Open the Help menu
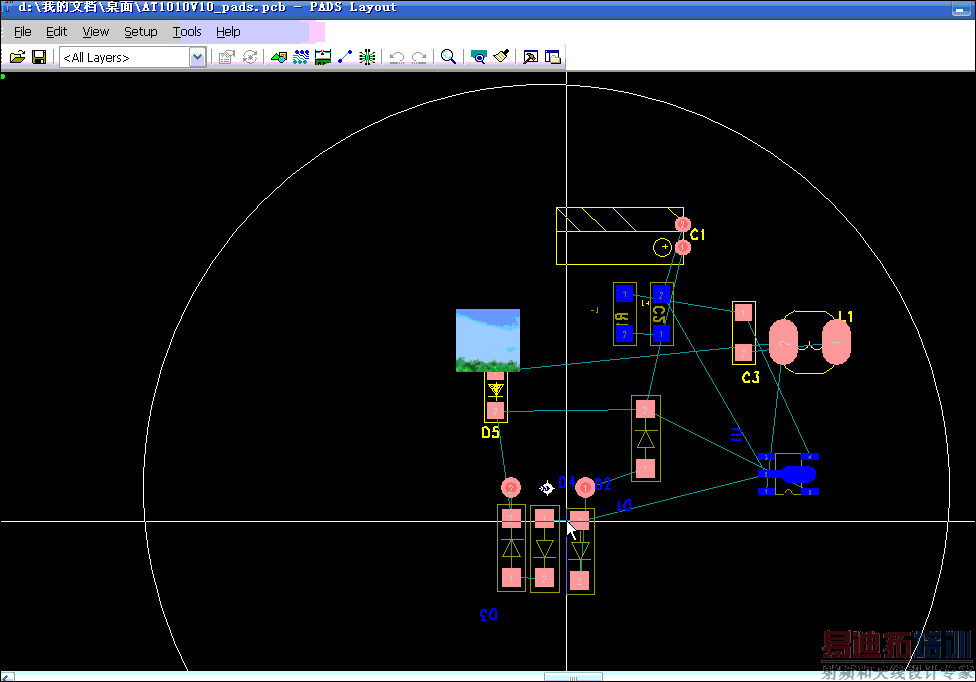976x682 pixels. click(x=228, y=32)
